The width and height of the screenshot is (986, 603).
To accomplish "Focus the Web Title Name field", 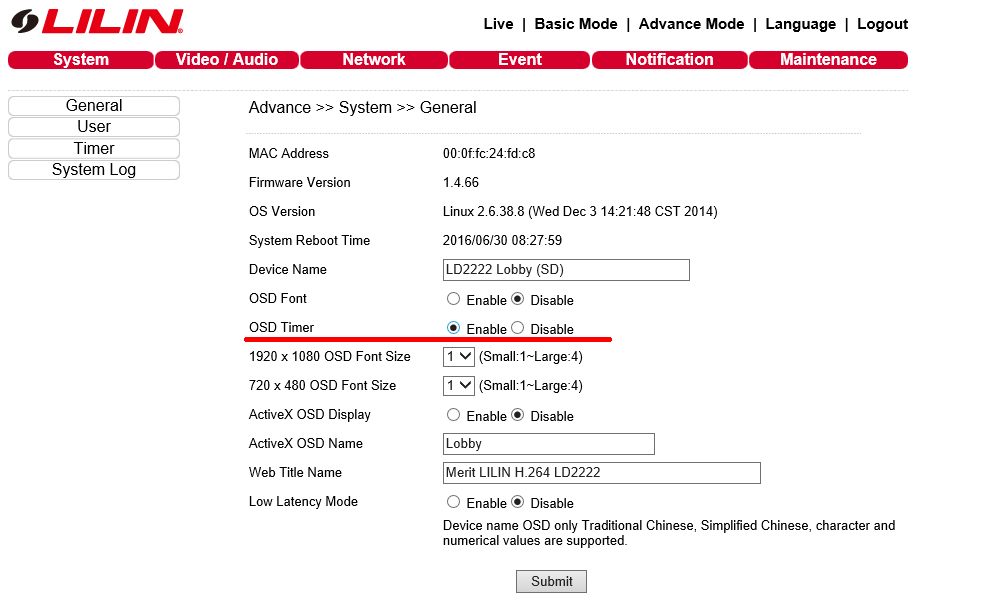I will pos(601,473).
